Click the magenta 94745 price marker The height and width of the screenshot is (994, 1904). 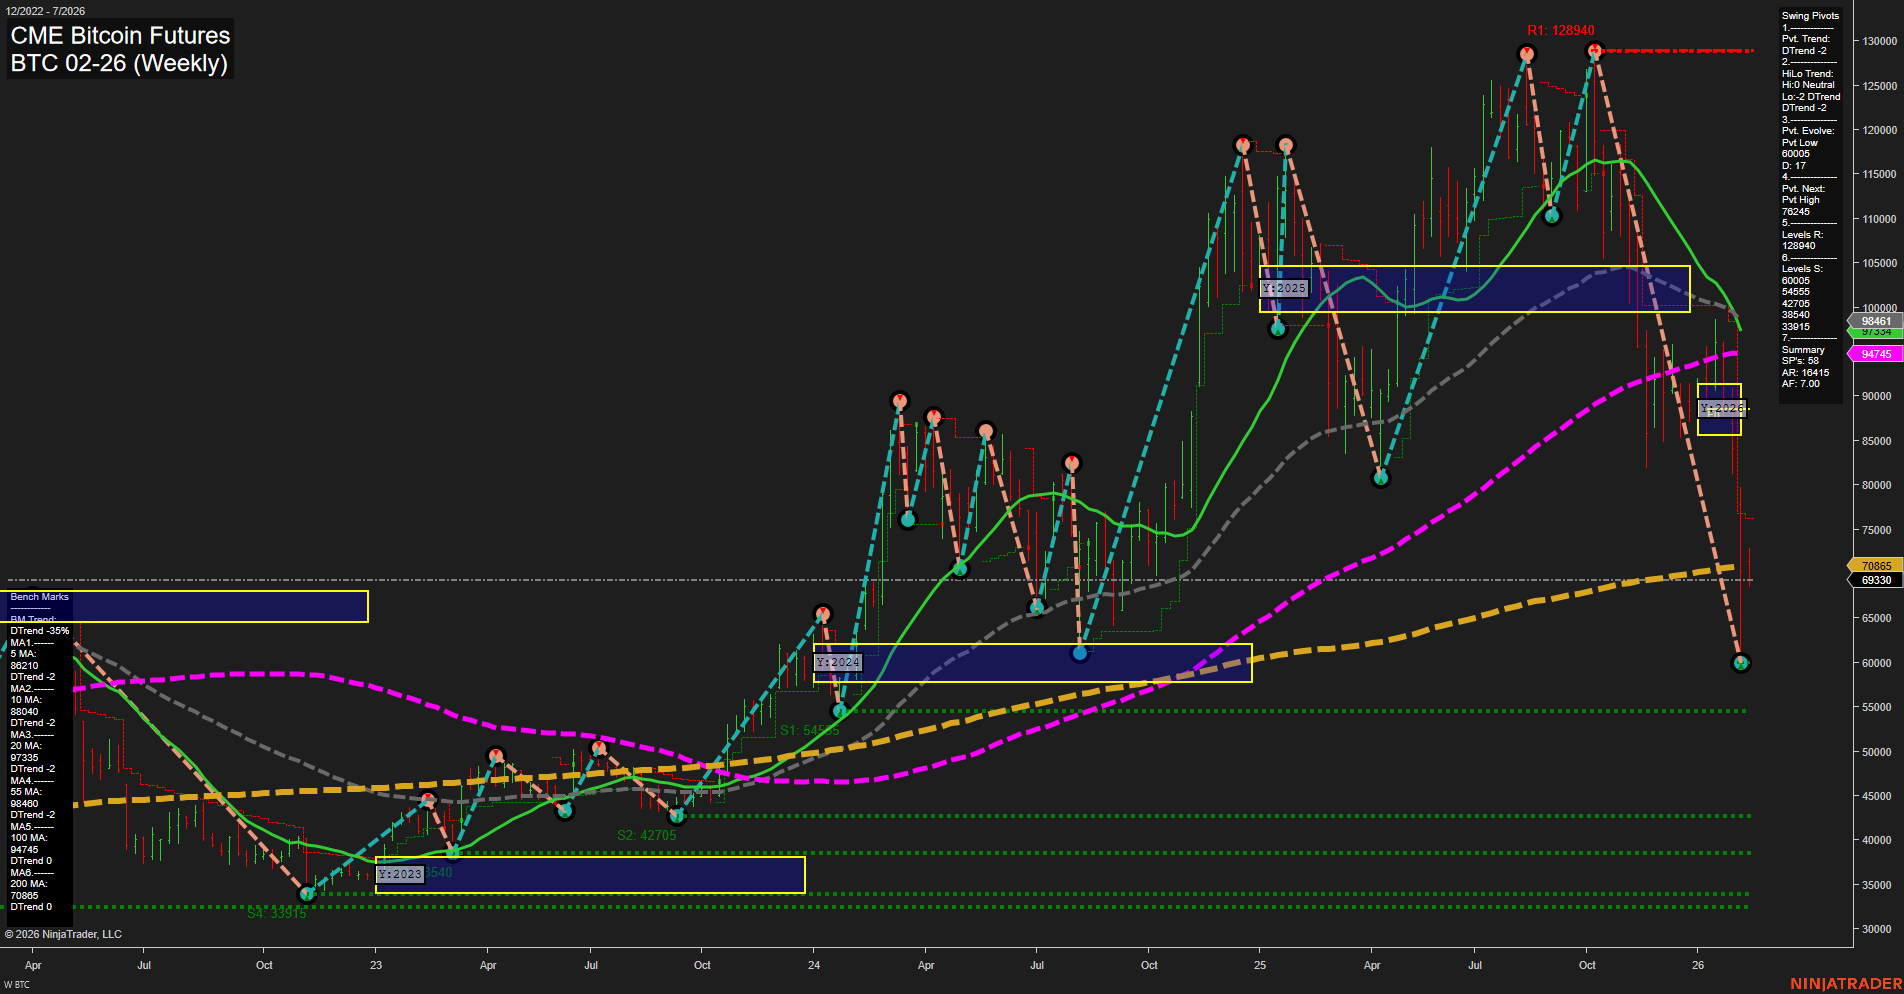click(1875, 353)
